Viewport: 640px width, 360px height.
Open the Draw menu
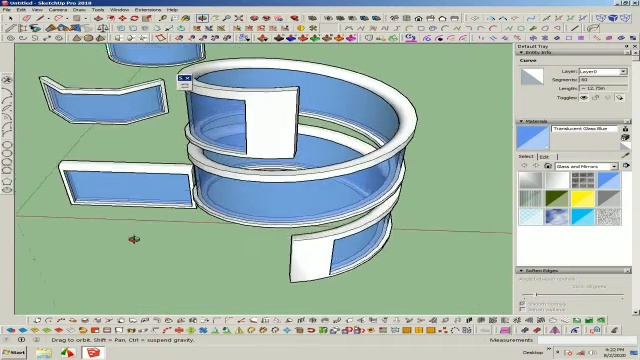[79, 9]
